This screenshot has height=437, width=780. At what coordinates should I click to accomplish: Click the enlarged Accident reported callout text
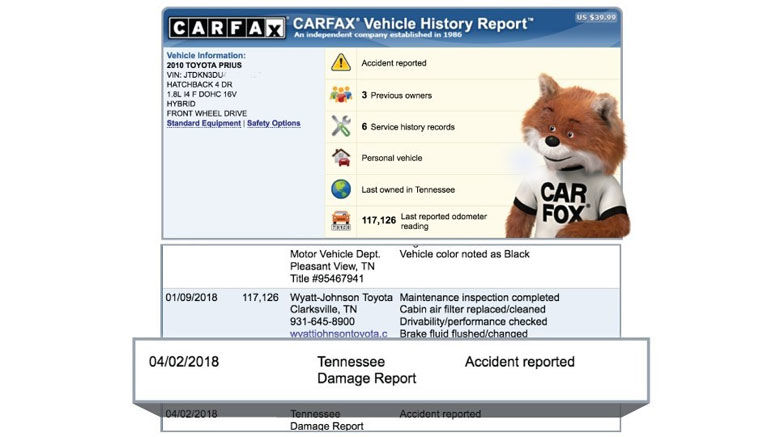519,362
